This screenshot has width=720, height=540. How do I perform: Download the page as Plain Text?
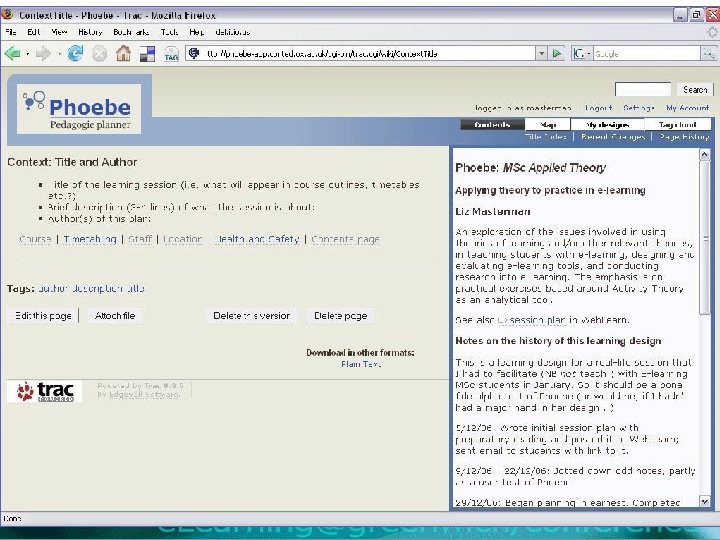point(361,364)
